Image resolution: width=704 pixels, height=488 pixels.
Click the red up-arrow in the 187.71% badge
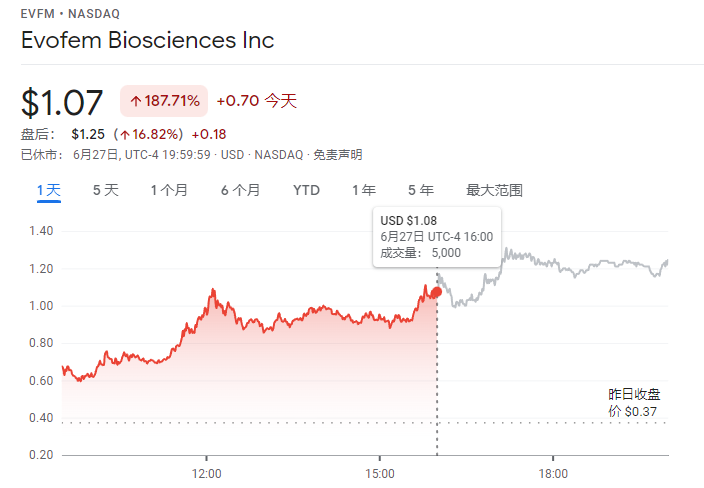(135, 101)
